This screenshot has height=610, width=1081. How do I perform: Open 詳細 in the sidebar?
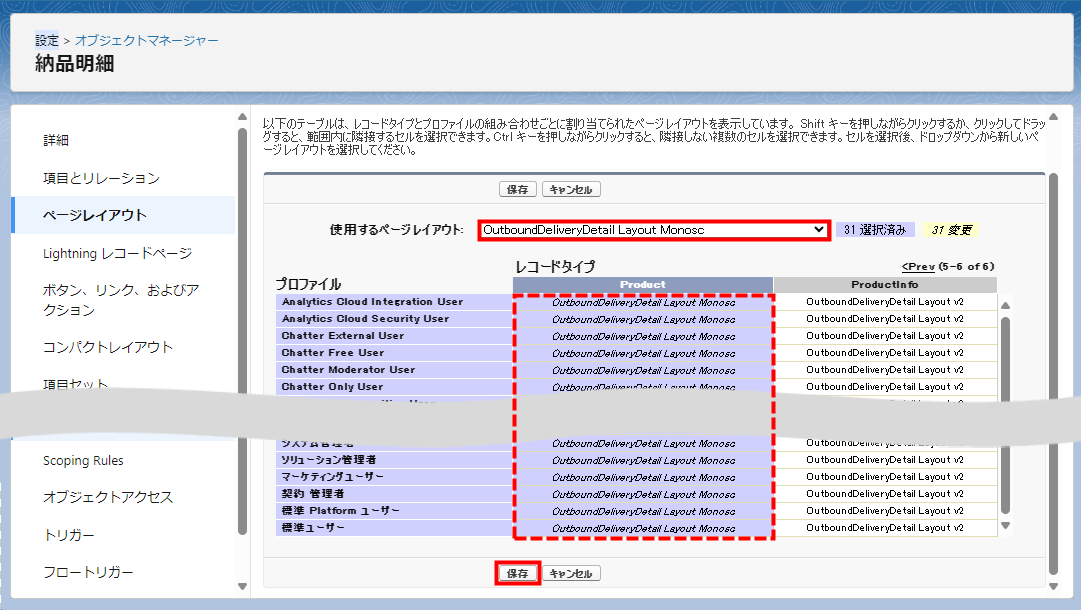[x=56, y=141]
